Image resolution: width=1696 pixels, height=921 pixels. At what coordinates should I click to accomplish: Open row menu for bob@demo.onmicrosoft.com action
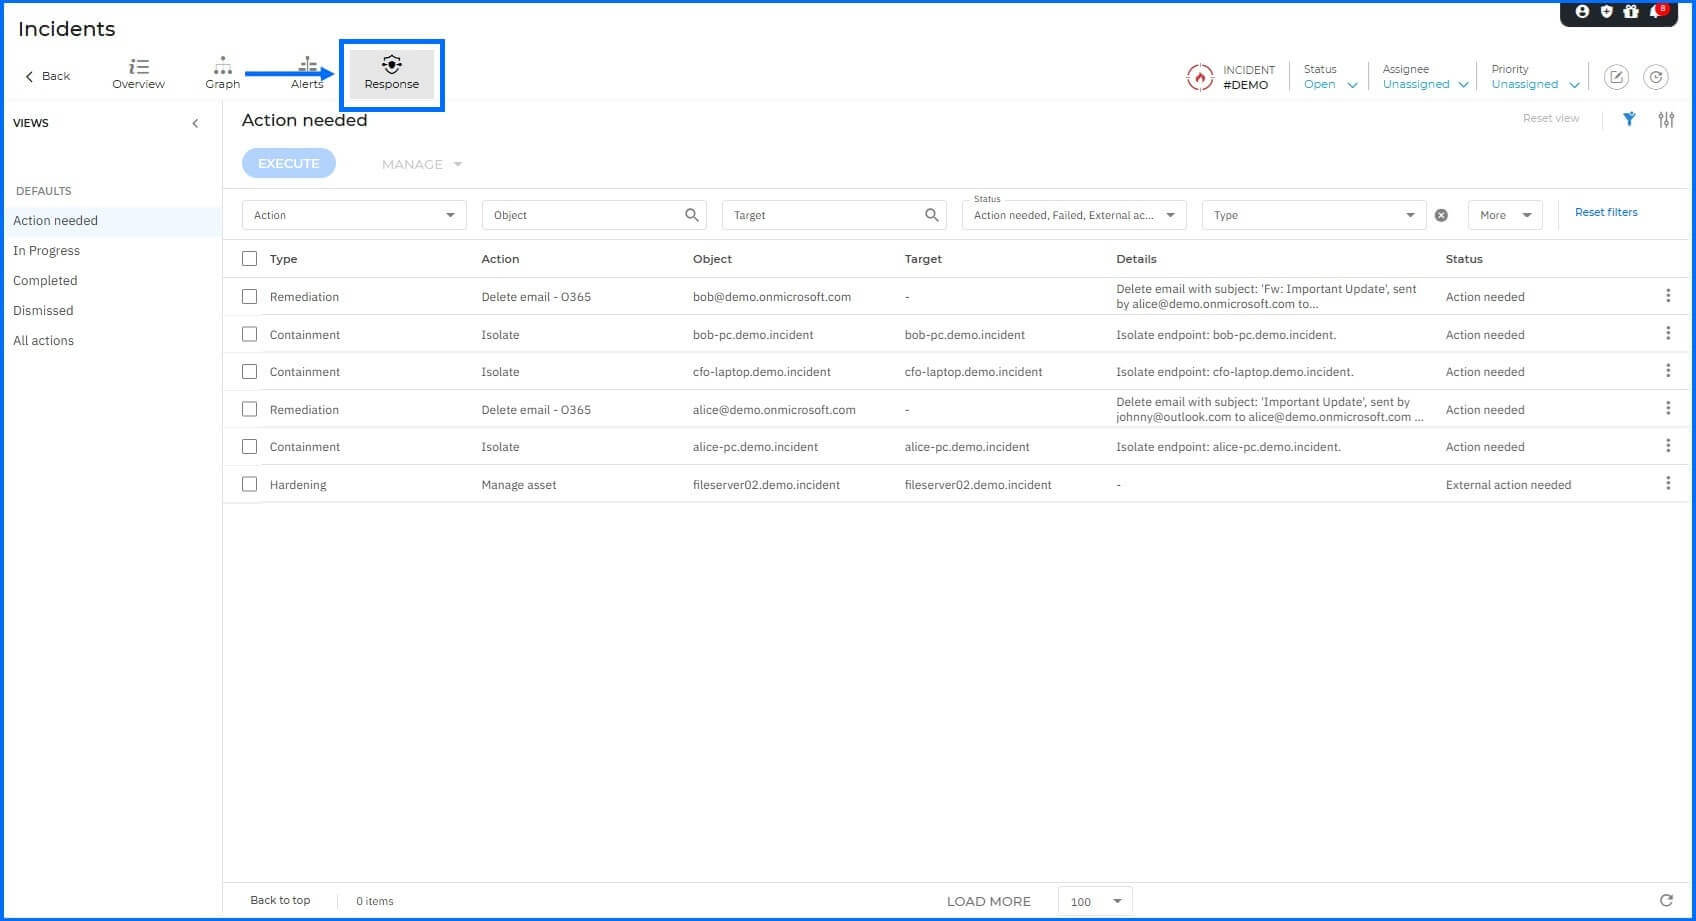1668,296
